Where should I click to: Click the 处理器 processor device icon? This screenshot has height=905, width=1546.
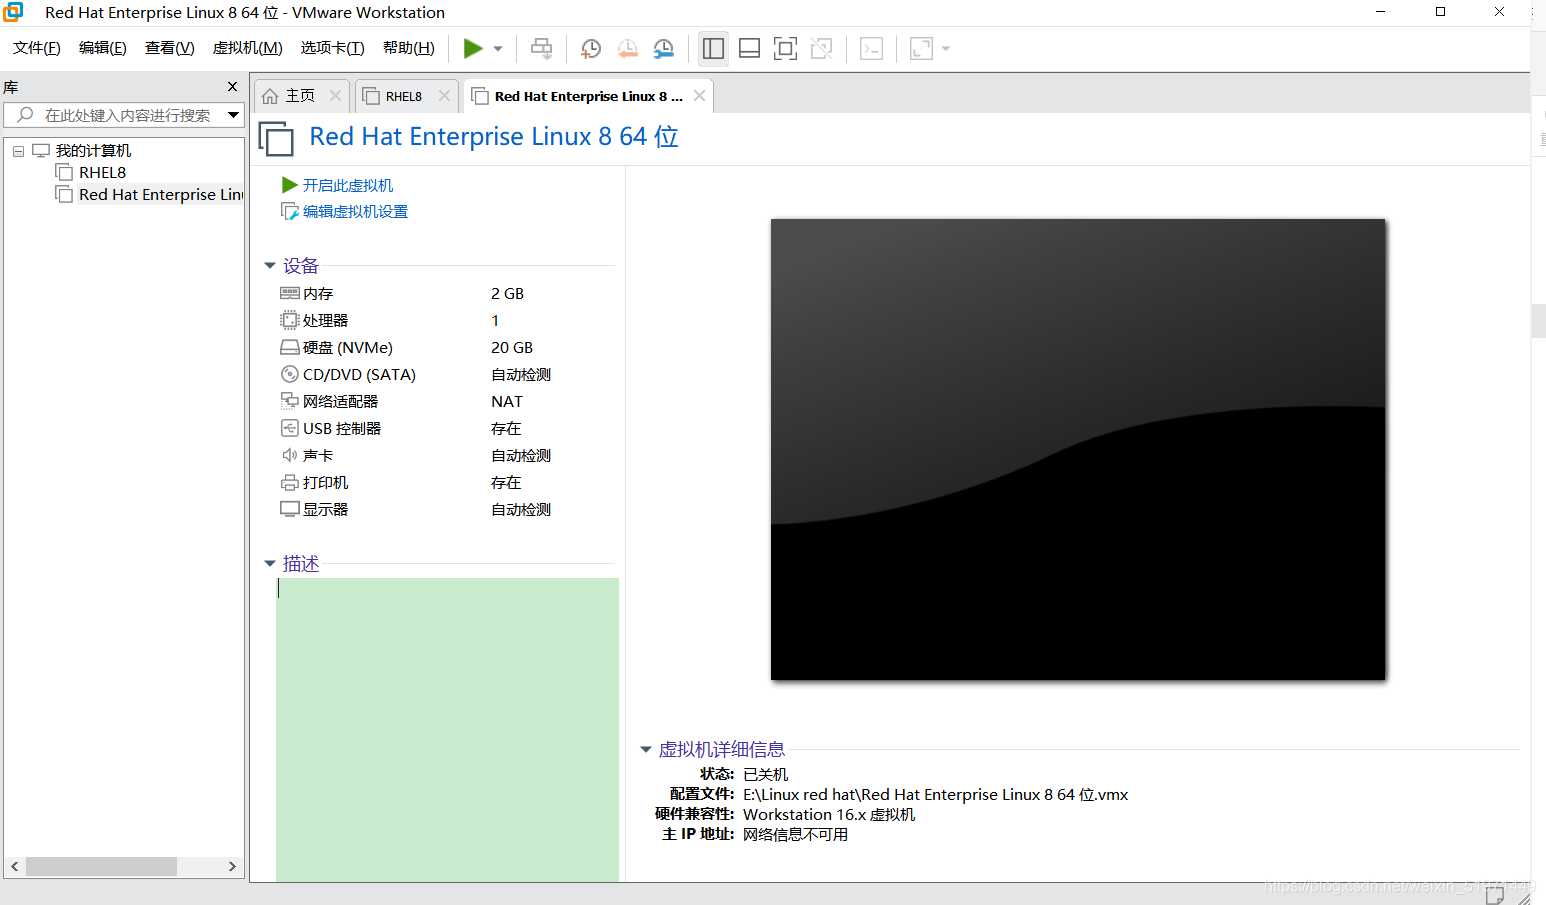[290, 320]
